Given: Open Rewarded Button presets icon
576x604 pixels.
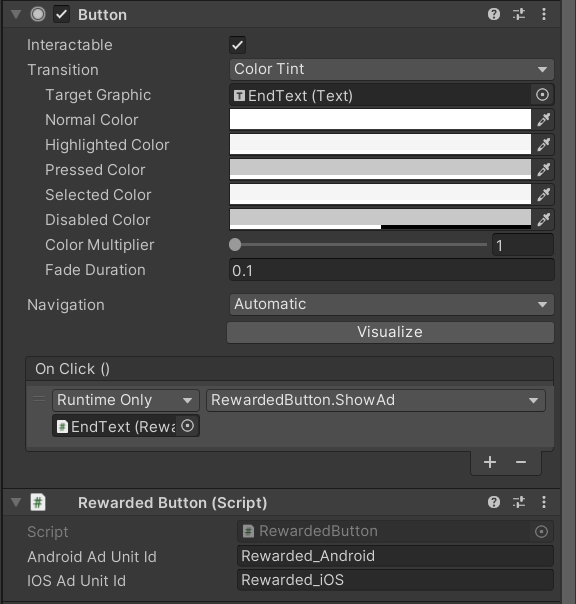Looking at the screenshot, I should (x=519, y=502).
